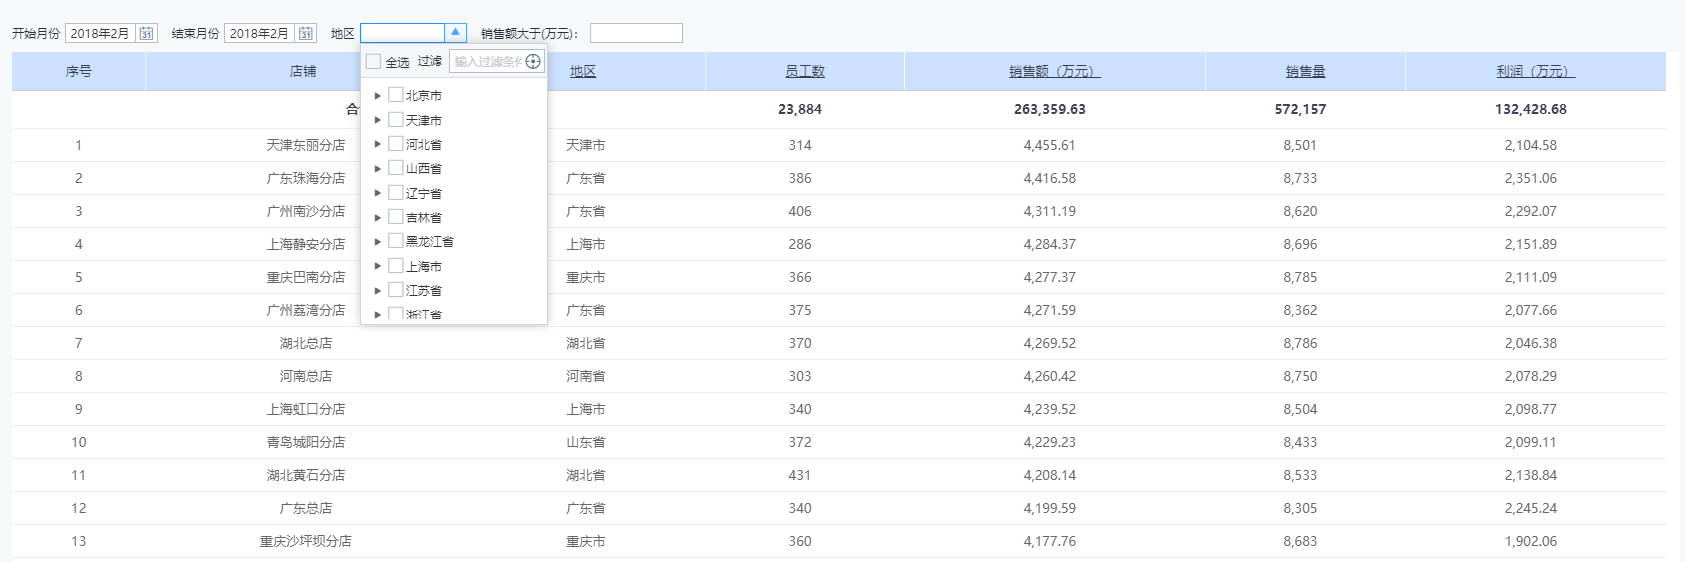Image resolution: width=1686 pixels, height=562 pixels.
Task: Expand the 北京市 tree node
Action: pyautogui.click(x=377, y=96)
